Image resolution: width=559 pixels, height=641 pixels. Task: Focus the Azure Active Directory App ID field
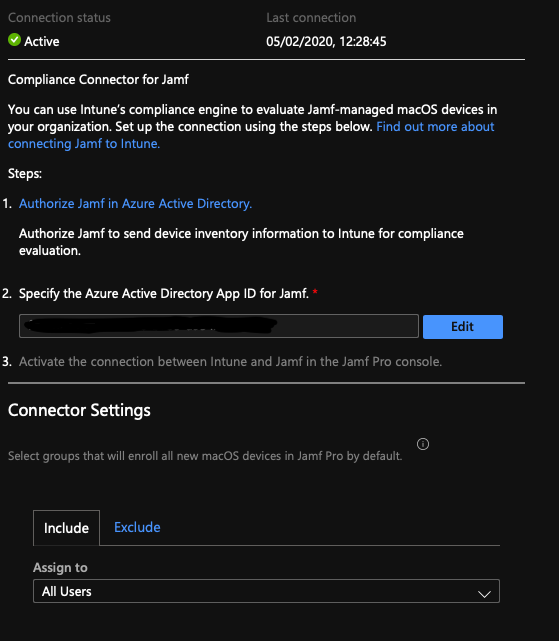tap(219, 326)
